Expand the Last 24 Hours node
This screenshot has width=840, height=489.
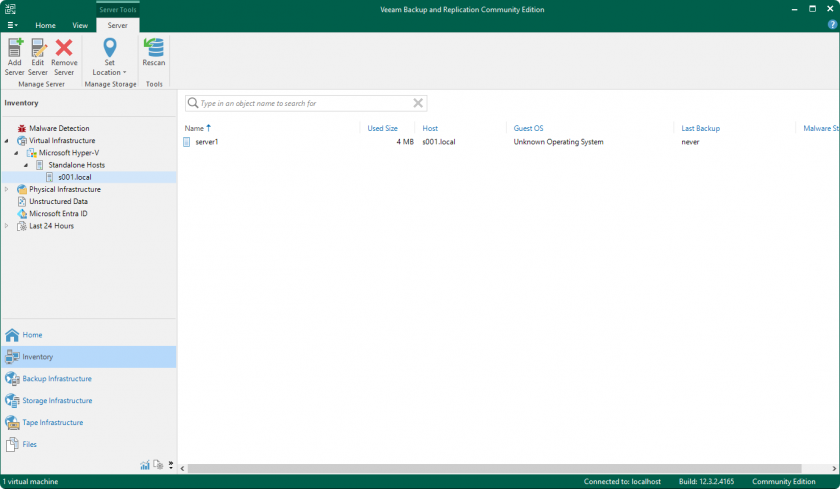[7, 226]
